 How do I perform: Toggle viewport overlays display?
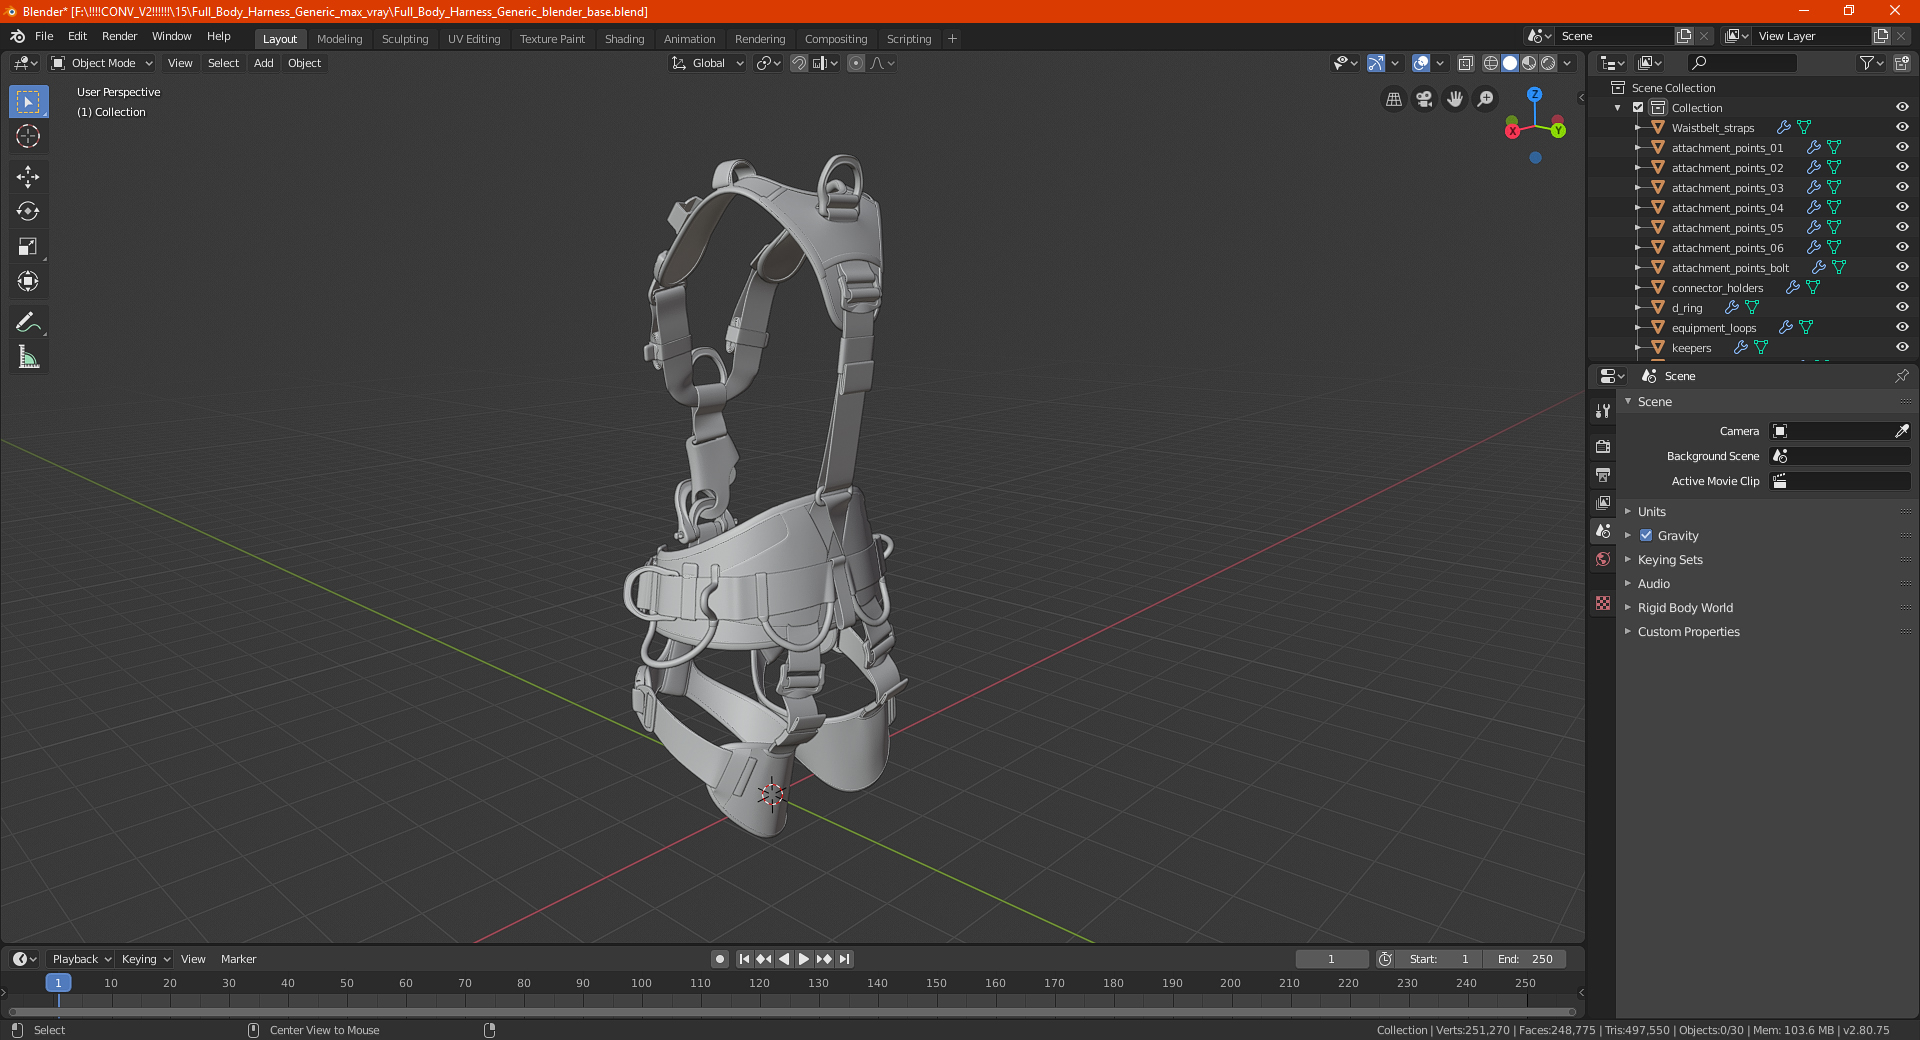(1421, 63)
